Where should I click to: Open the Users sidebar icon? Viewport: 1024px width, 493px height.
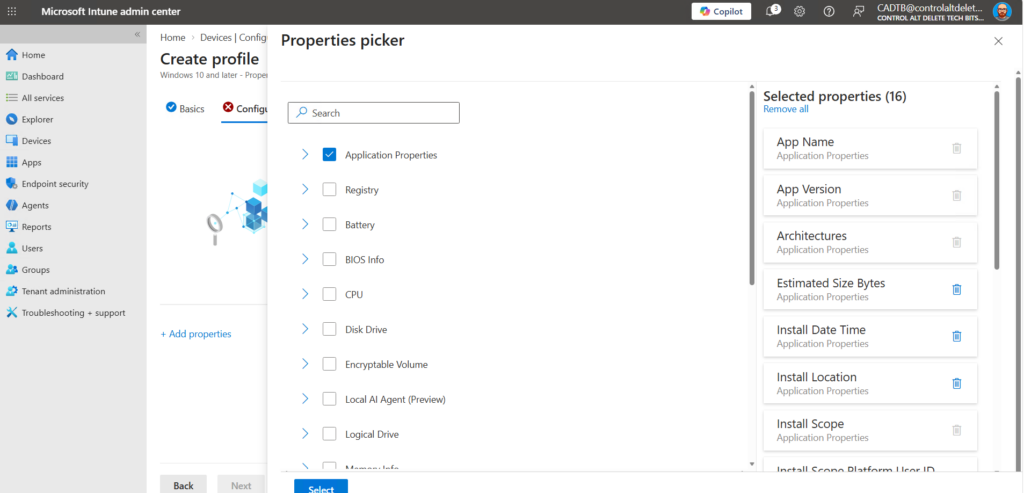tap(11, 248)
